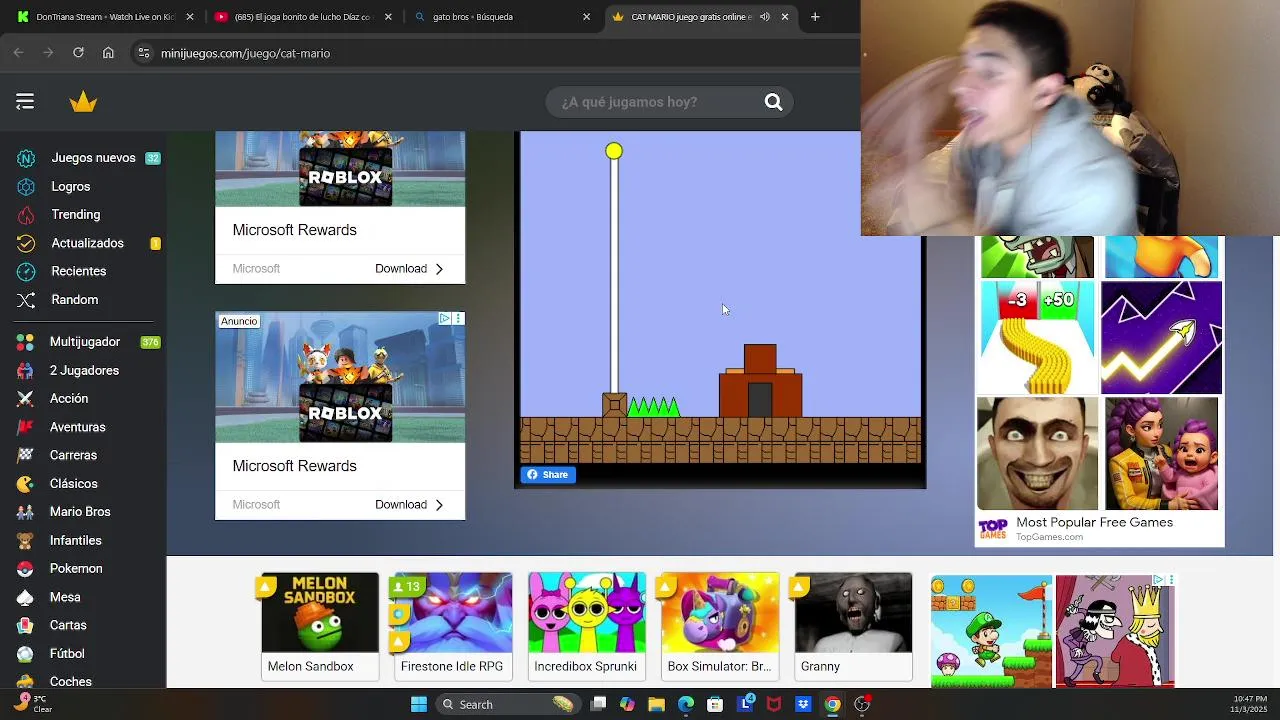The height and width of the screenshot is (720, 1280).
Task: Click the Acción crossed swords icon
Action: point(26,398)
